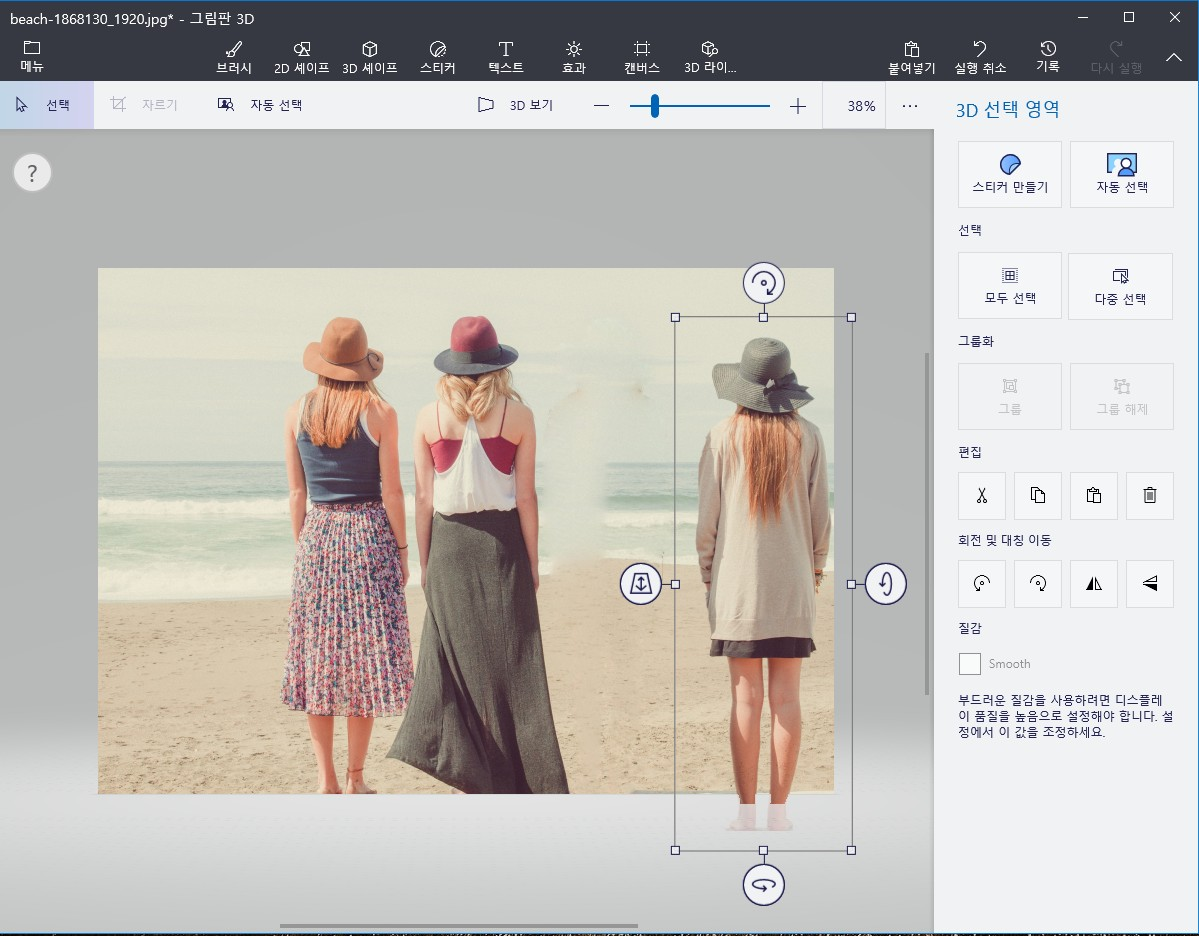Screen dimensions: 1199x936
Task: Open the 3D shapes (3D 셰이프) tool
Action: pos(369,57)
